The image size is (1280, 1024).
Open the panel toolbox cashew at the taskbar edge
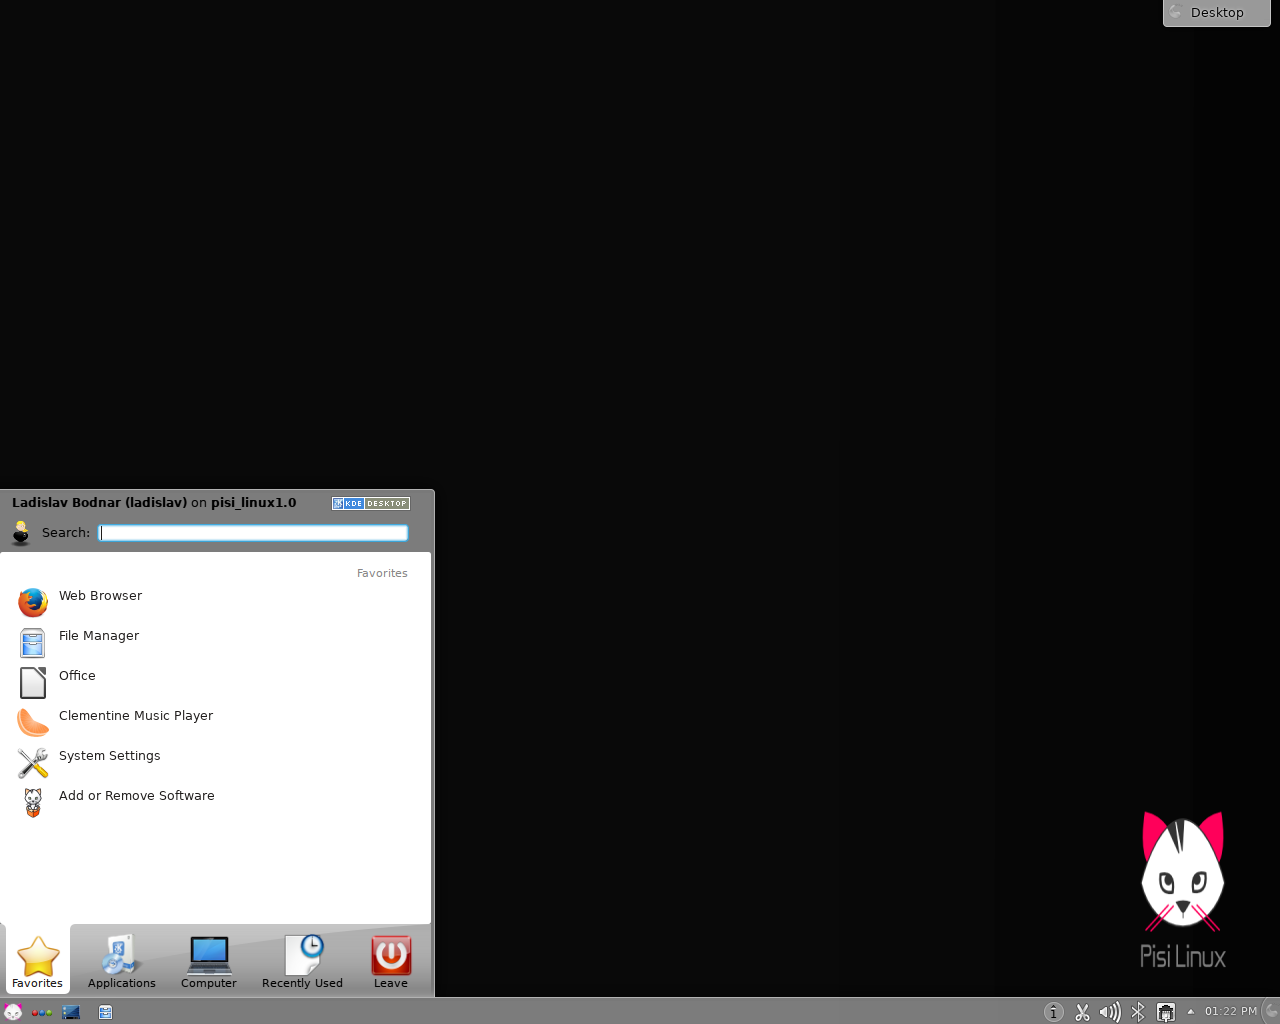(x=1271, y=1011)
